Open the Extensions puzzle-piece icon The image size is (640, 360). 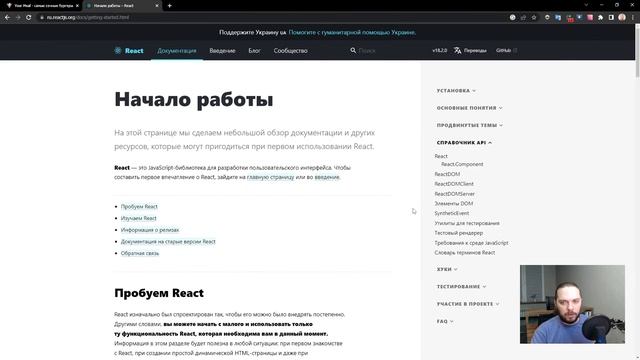click(600, 18)
